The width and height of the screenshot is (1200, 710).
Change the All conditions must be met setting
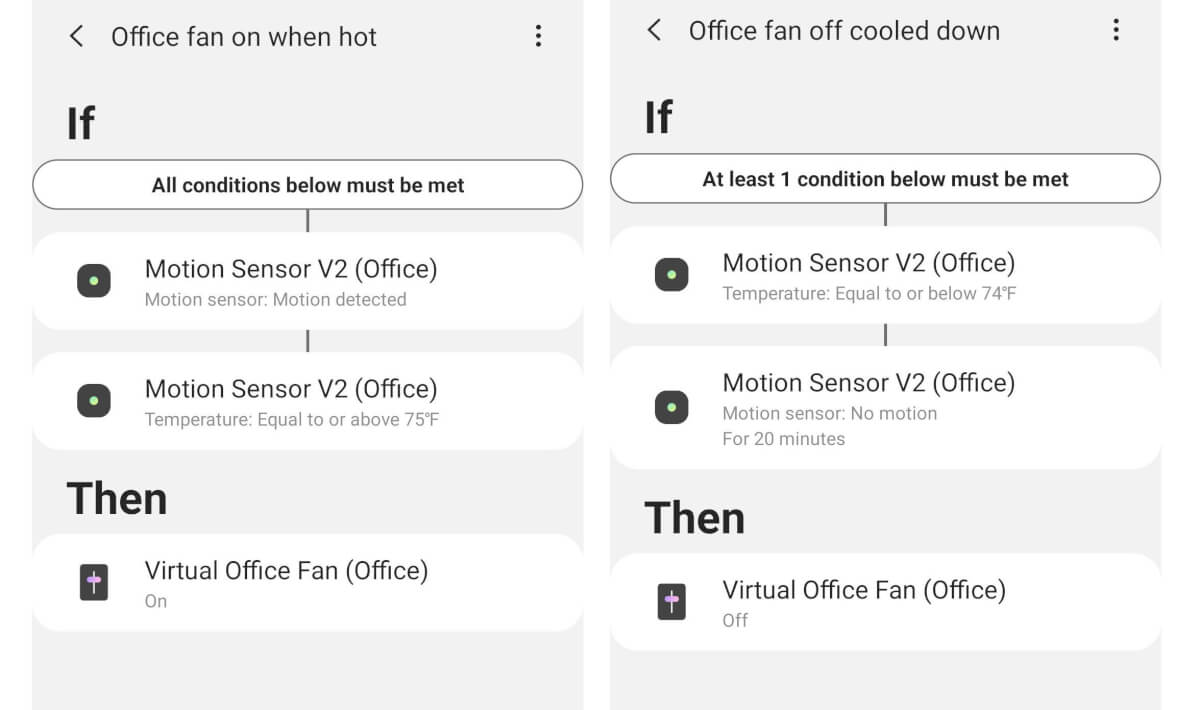click(307, 185)
